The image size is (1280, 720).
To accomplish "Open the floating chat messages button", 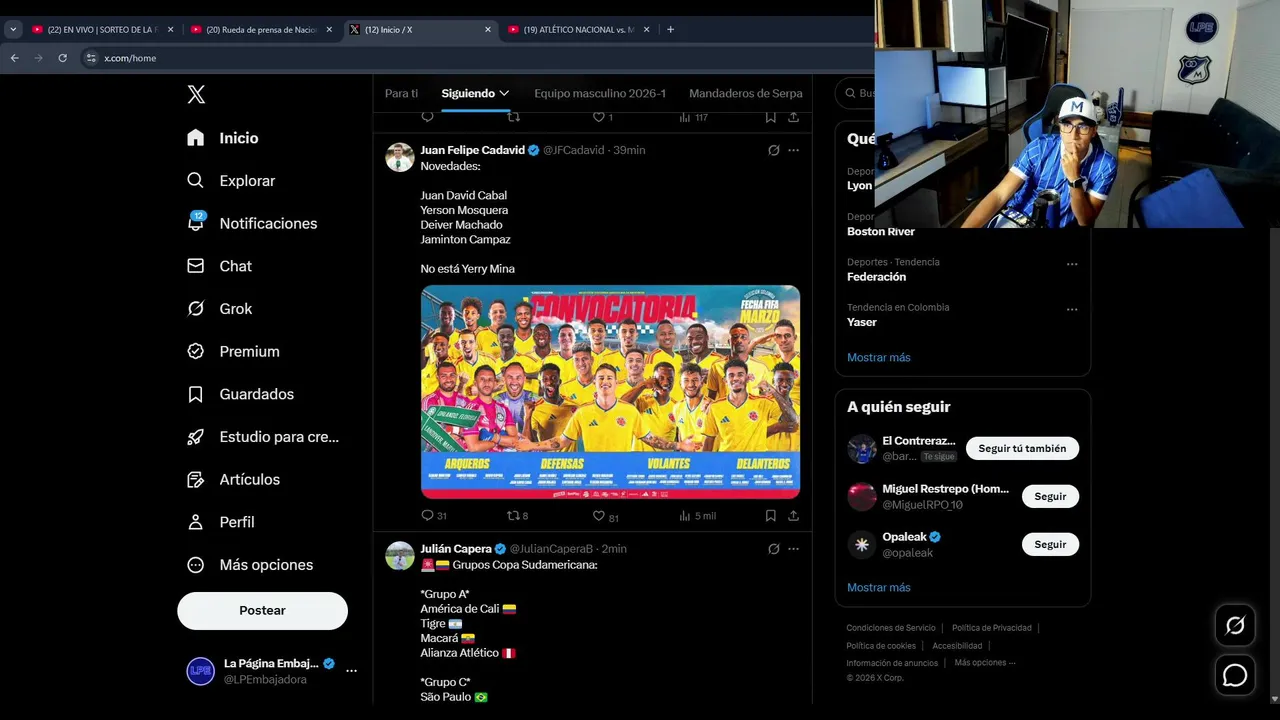I will coord(1235,675).
